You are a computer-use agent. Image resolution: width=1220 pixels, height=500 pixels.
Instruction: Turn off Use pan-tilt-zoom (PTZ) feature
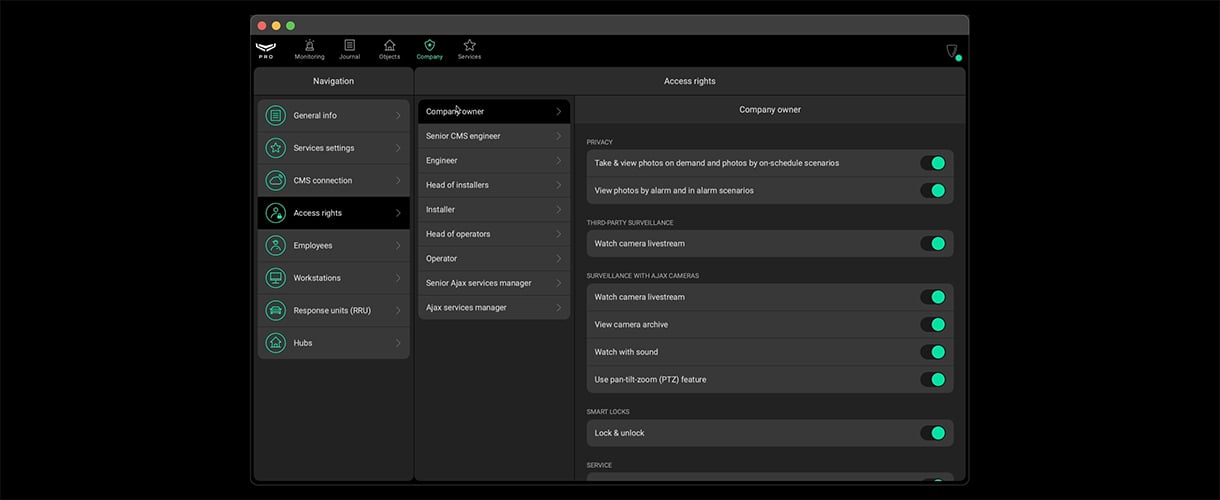(933, 380)
